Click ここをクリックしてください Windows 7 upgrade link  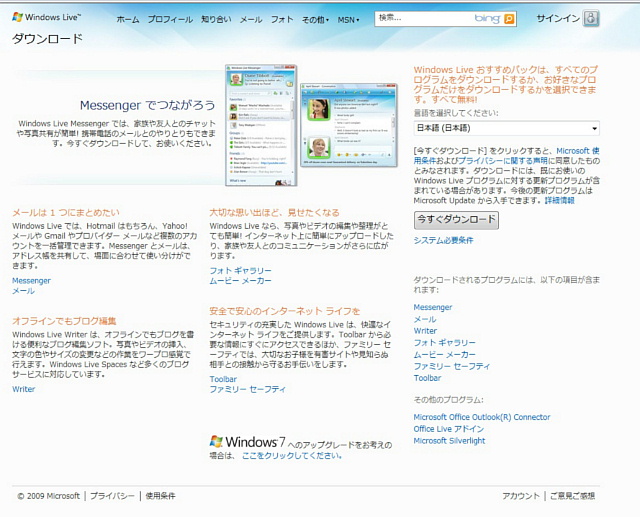[x=292, y=455]
